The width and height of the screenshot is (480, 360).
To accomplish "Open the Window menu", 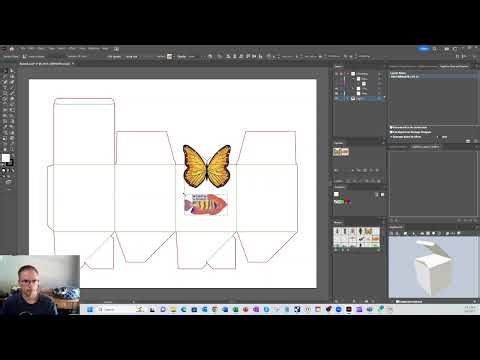I will pyautogui.click(x=94, y=49).
